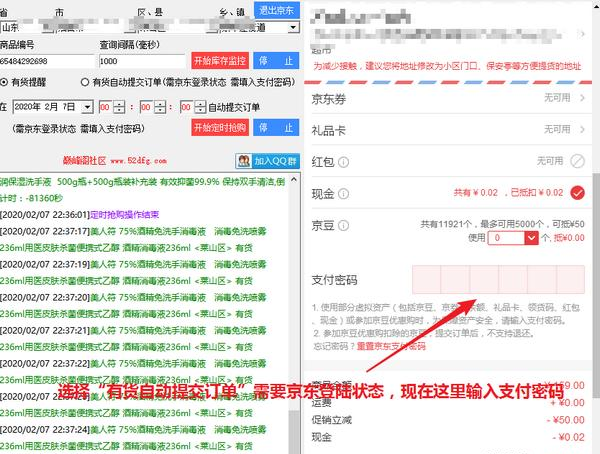Click the 退出京东 logout button
This screenshot has width=600, height=454.
point(276,10)
